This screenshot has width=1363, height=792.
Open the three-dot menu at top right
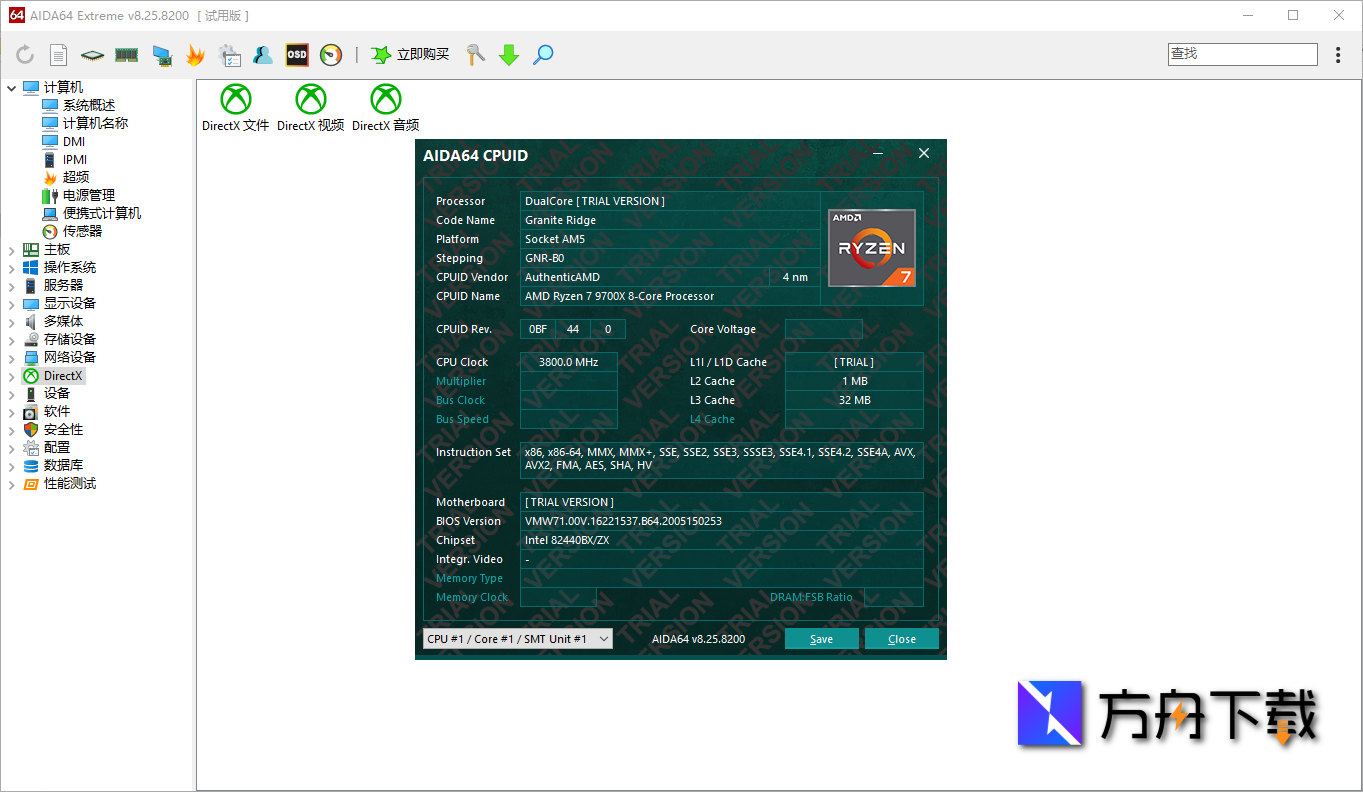[x=1338, y=55]
